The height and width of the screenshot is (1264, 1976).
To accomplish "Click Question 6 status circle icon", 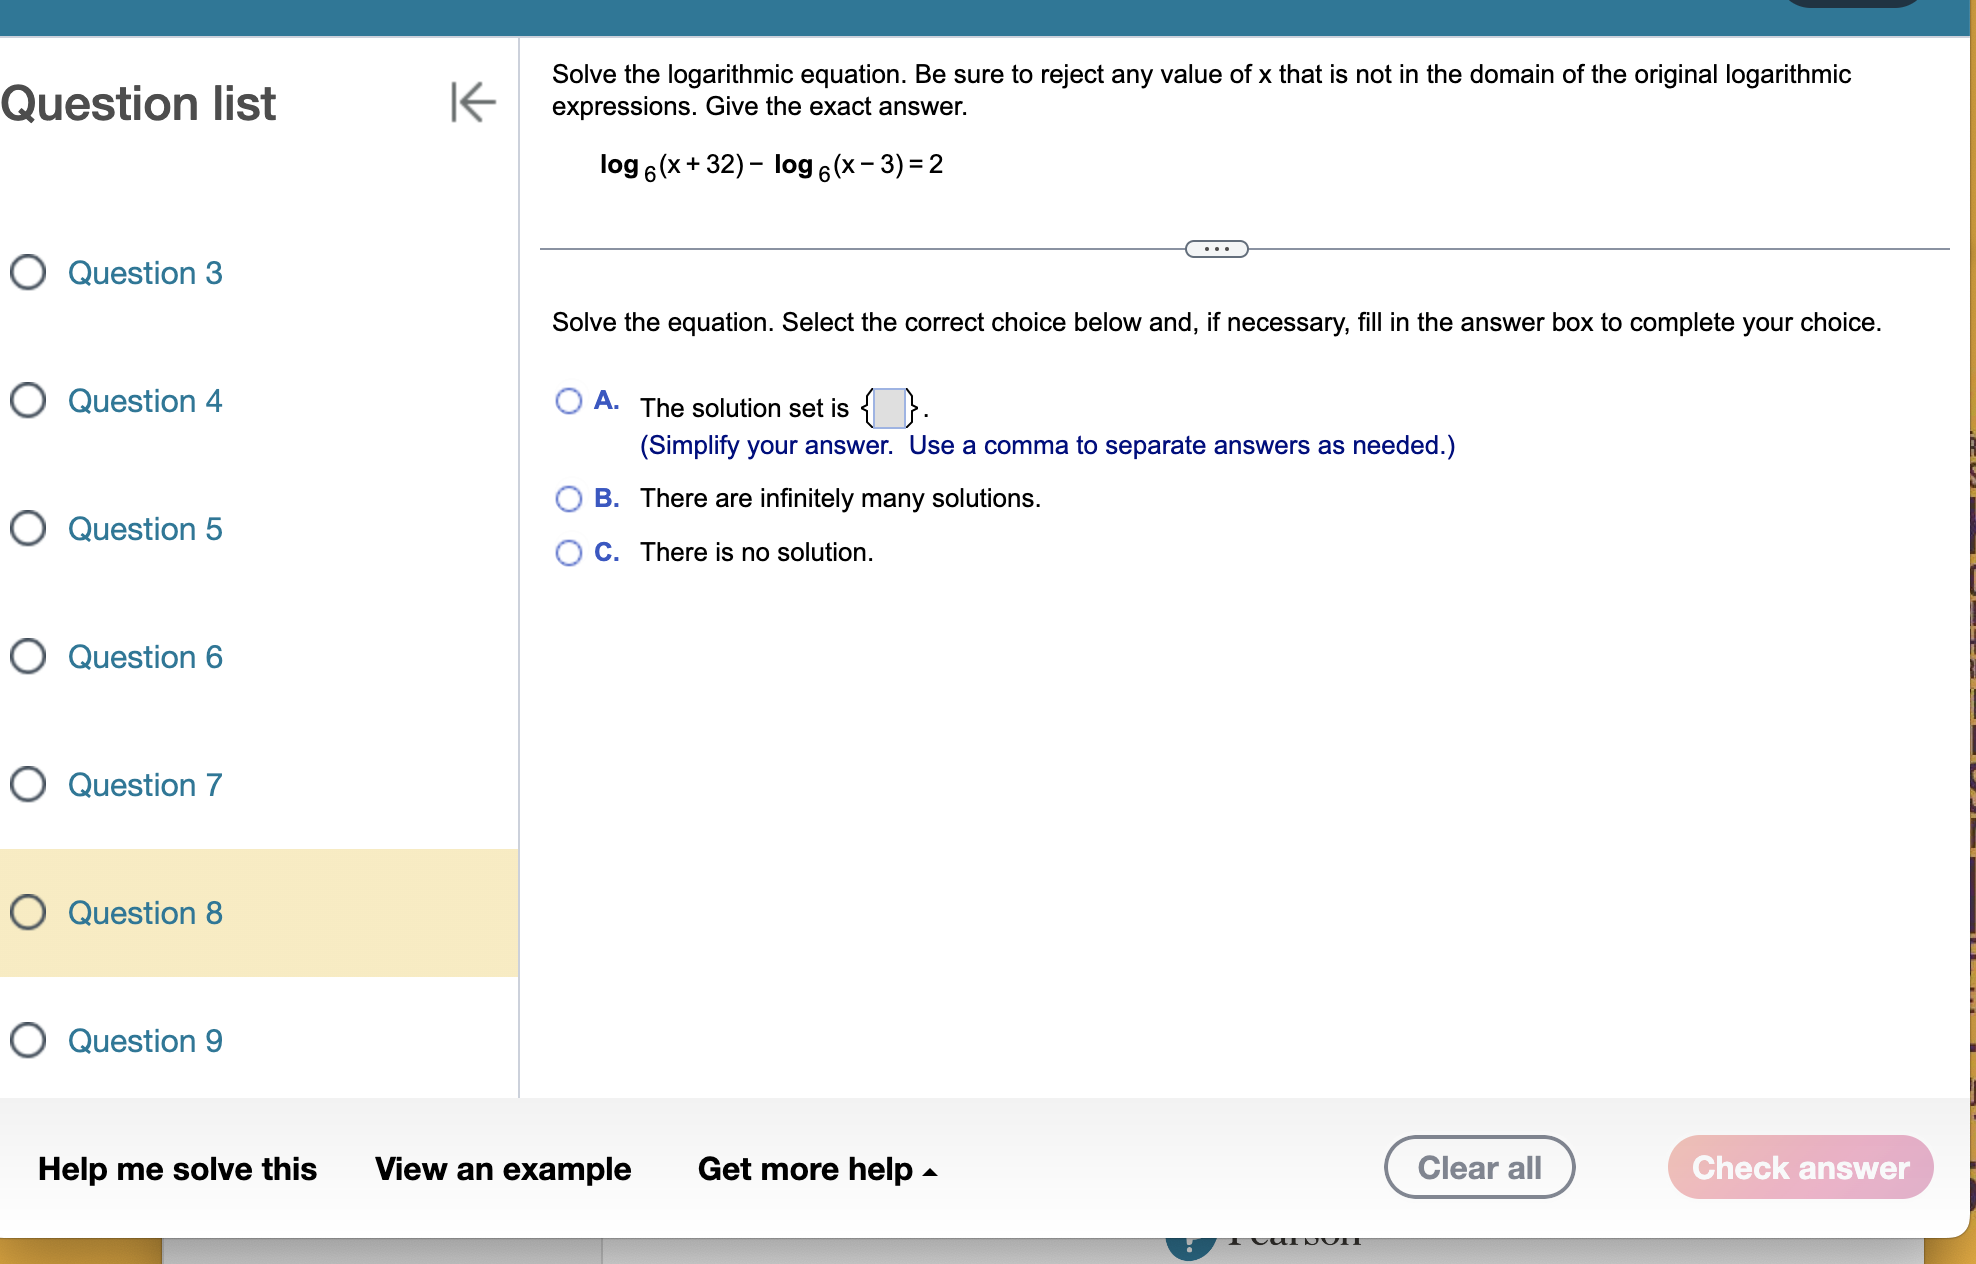I will 28,656.
